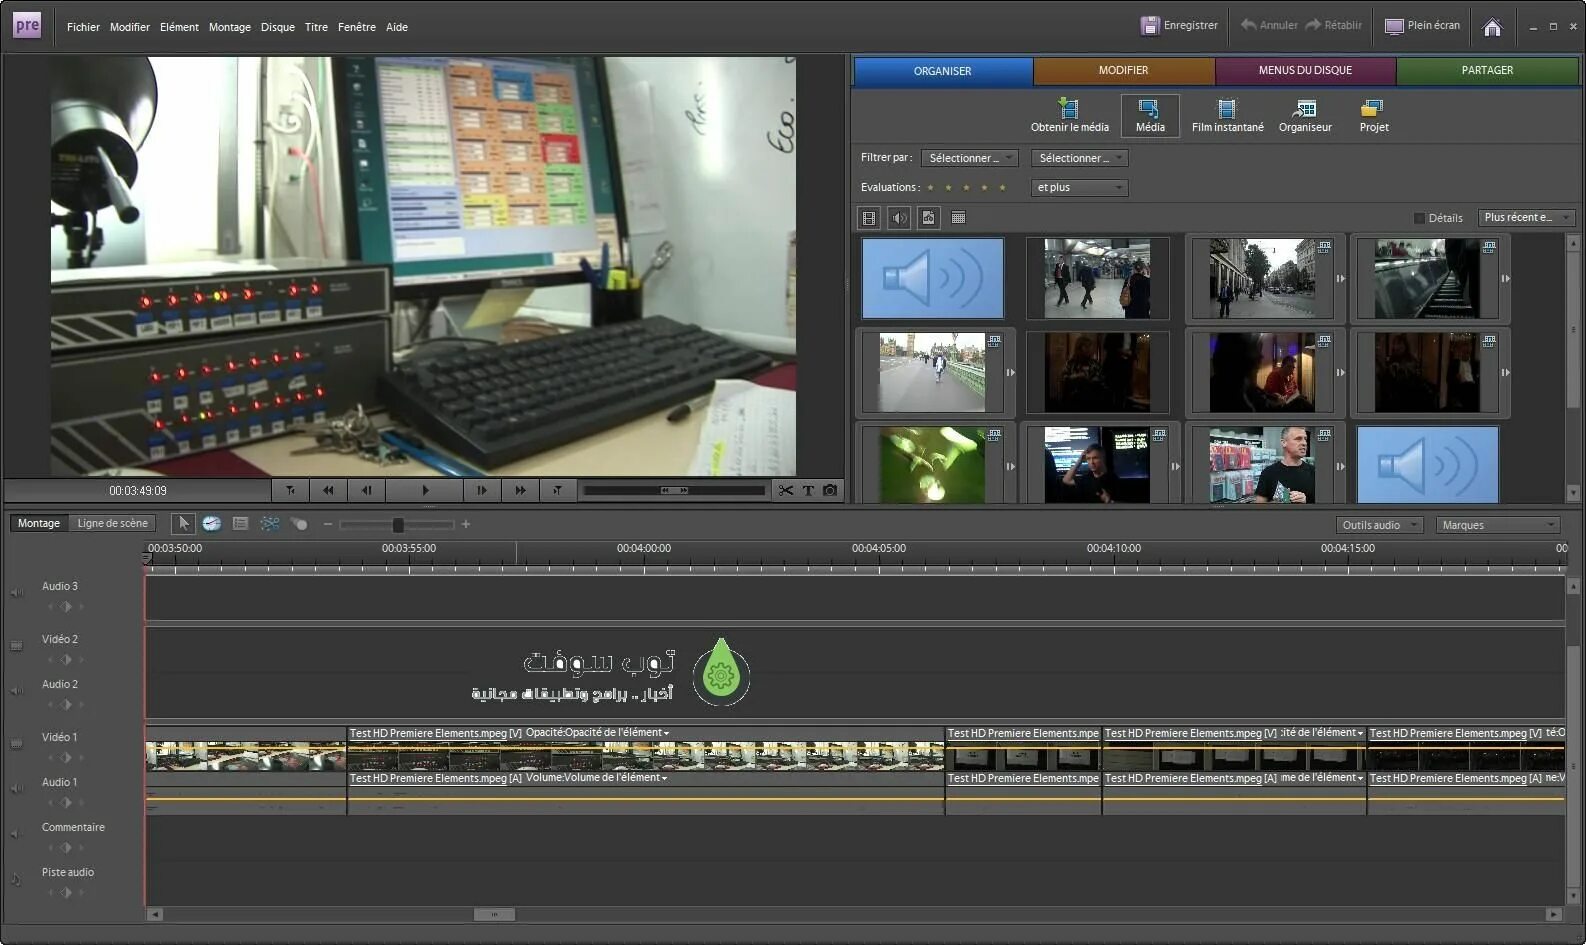The image size is (1586, 945).
Task: Click the Montage timeline view button
Action: (39, 523)
